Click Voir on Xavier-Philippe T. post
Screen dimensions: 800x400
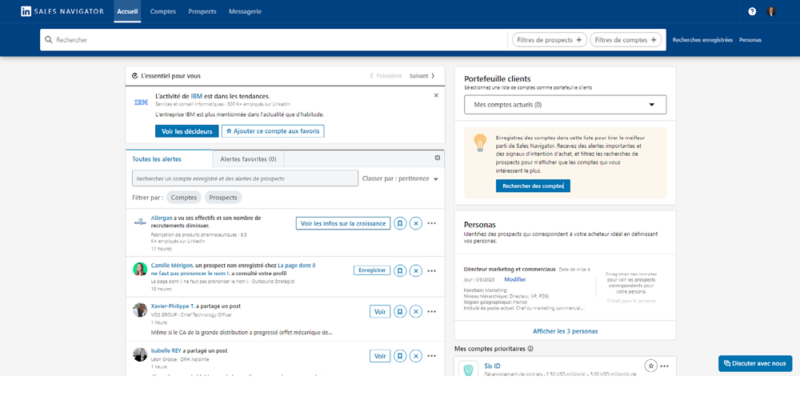pos(380,312)
